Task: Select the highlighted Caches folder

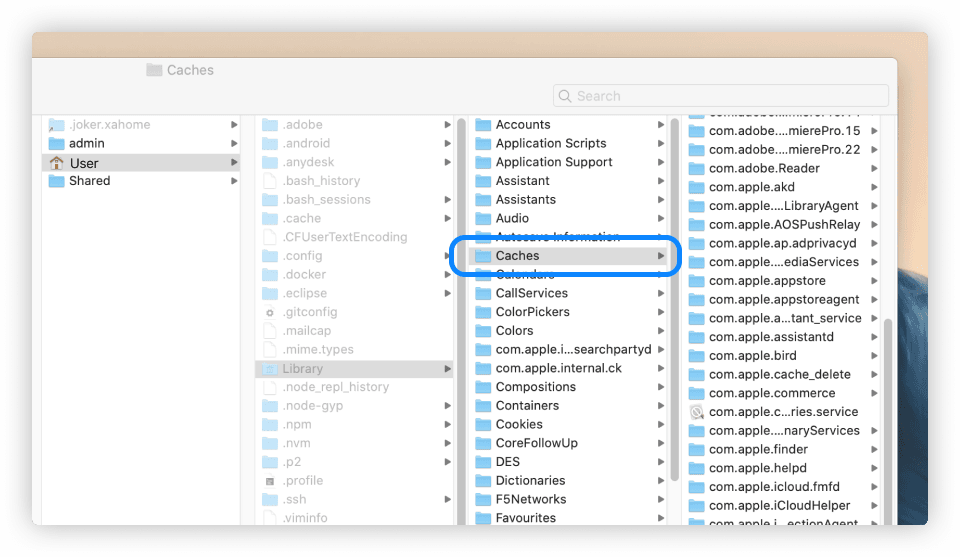Action: (565, 256)
